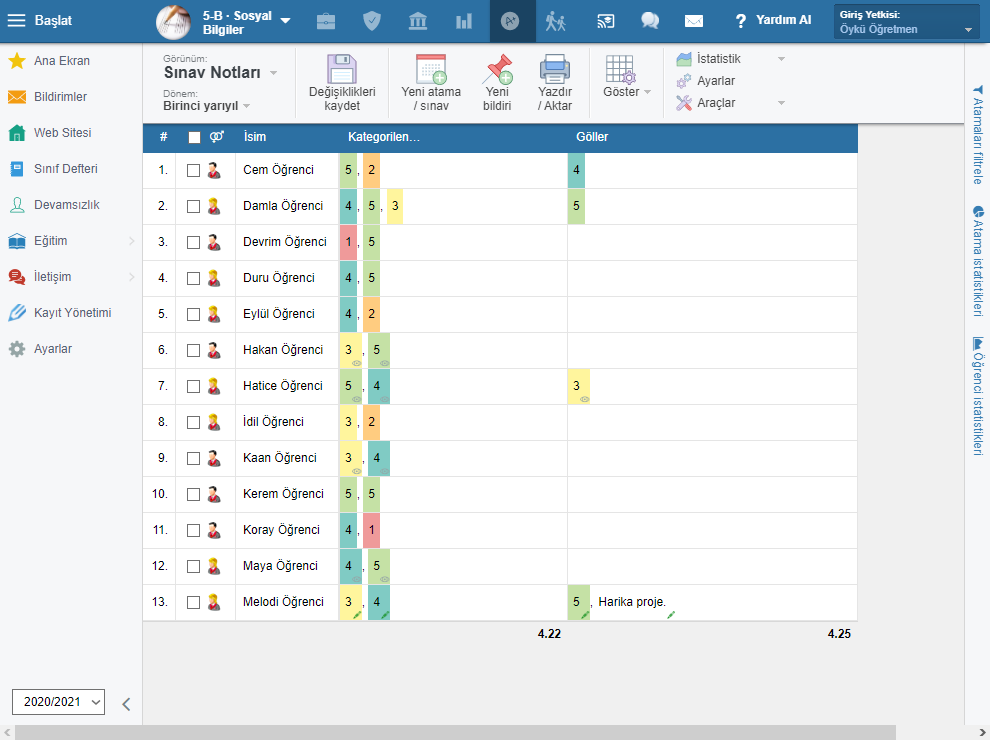Expand the Araçlar dropdown arrow
The height and width of the screenshot is (740, 990).
click(x=781, y=103)
